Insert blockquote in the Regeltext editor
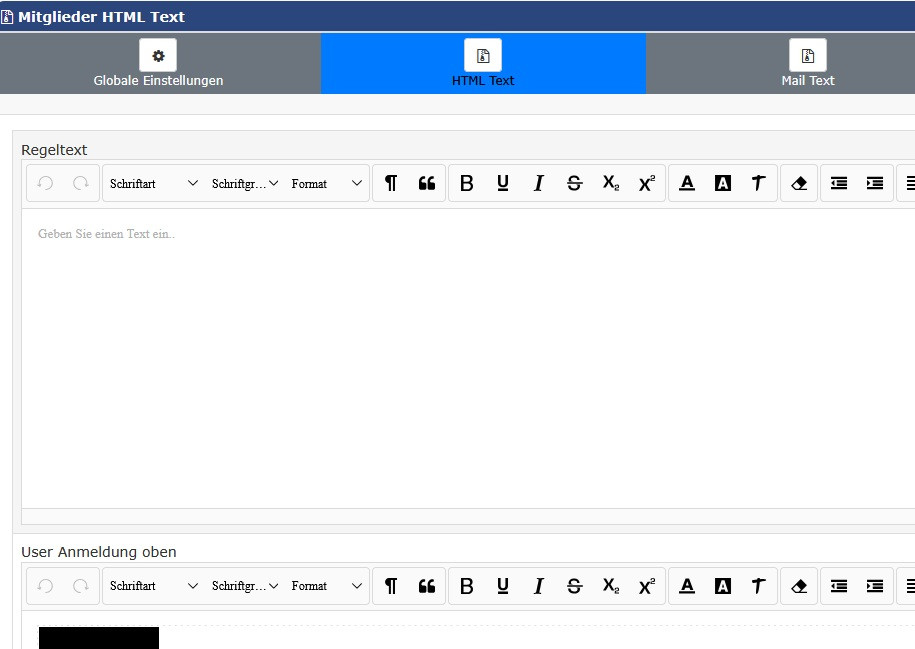Screen dimensions: 915x649 click(x=427, y=183)
